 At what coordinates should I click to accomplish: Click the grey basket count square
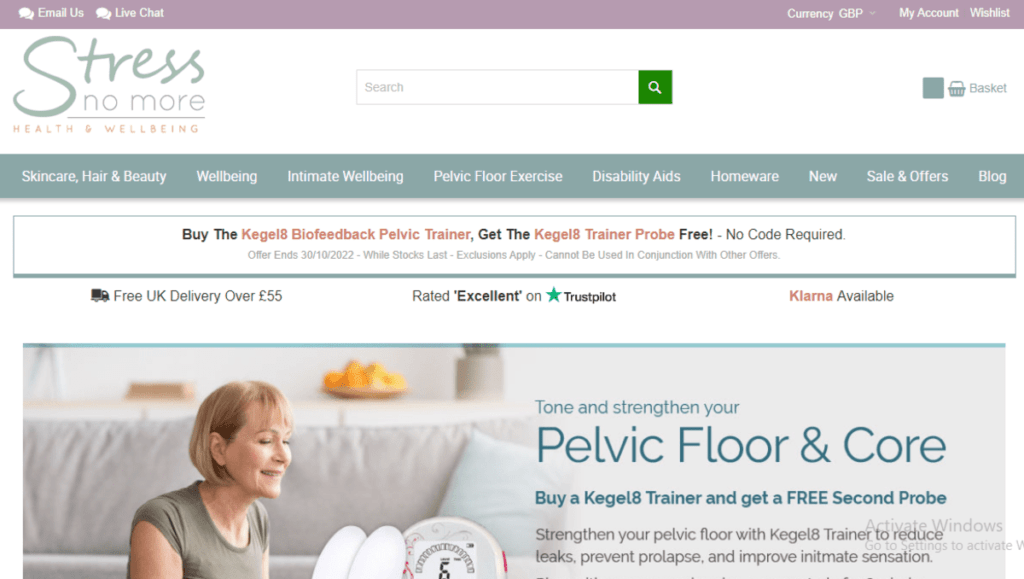coord(933,87)
